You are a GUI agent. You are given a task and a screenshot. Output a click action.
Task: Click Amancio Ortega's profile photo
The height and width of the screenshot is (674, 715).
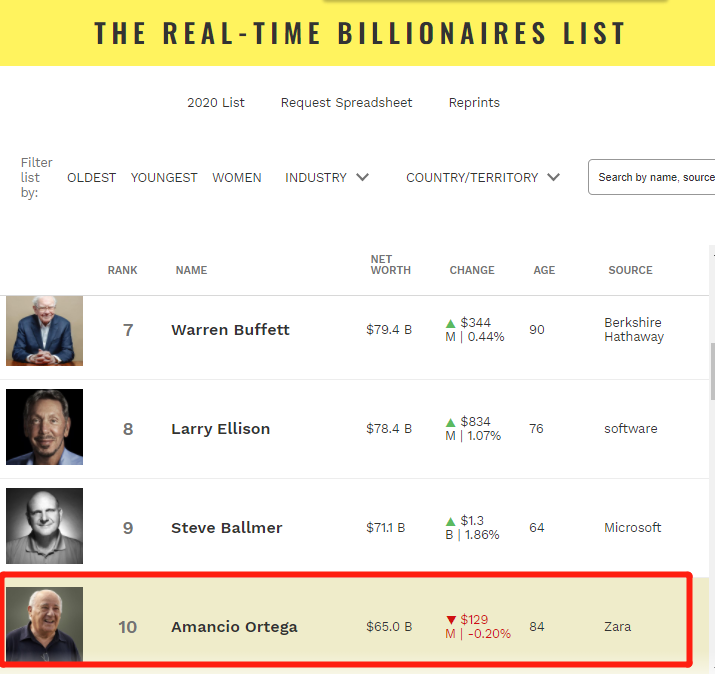(44, 625)
